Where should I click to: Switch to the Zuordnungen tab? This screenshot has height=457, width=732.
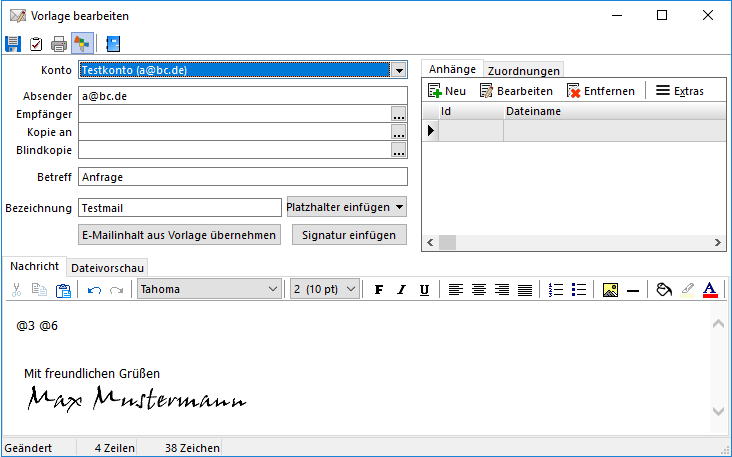pyautogui.click(x=523, y=70)
